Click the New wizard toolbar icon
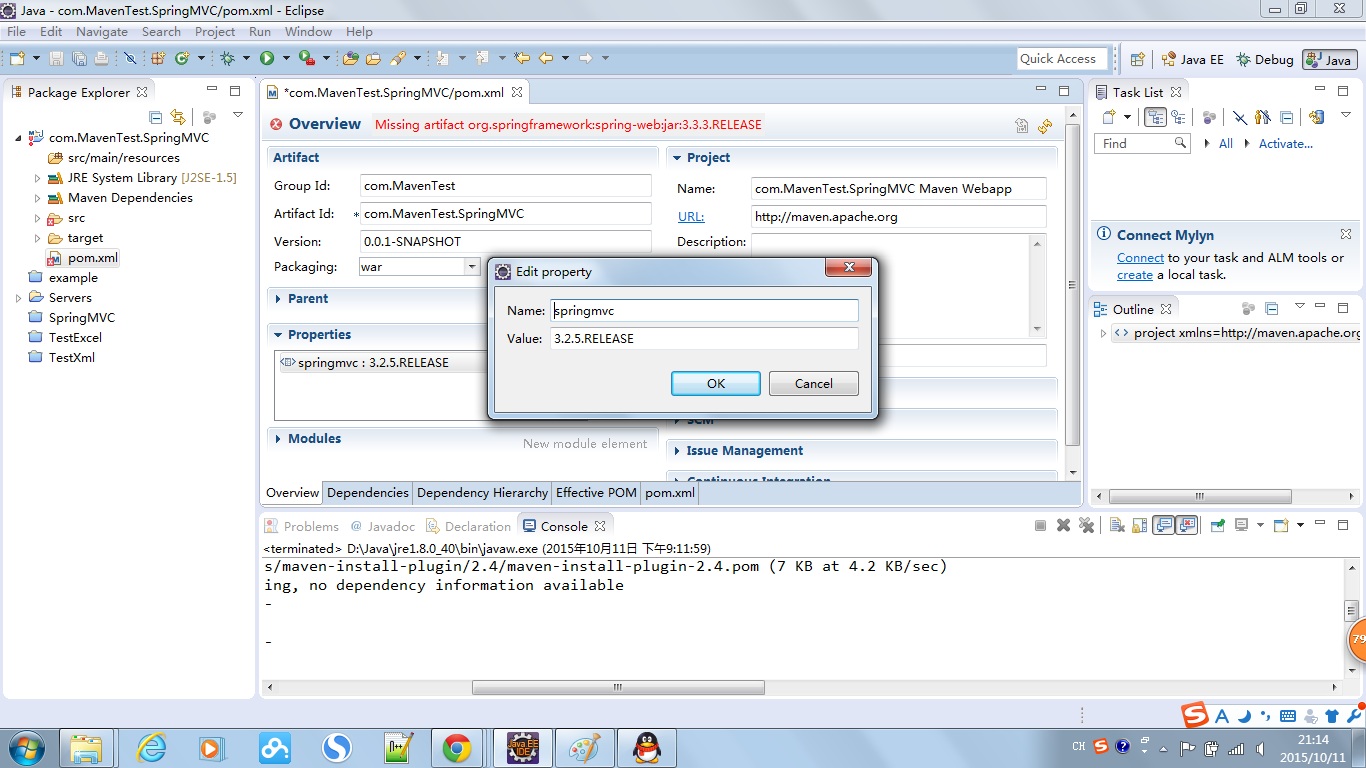1366x768 pixels. pyautogui.click(x=17, y=59)
